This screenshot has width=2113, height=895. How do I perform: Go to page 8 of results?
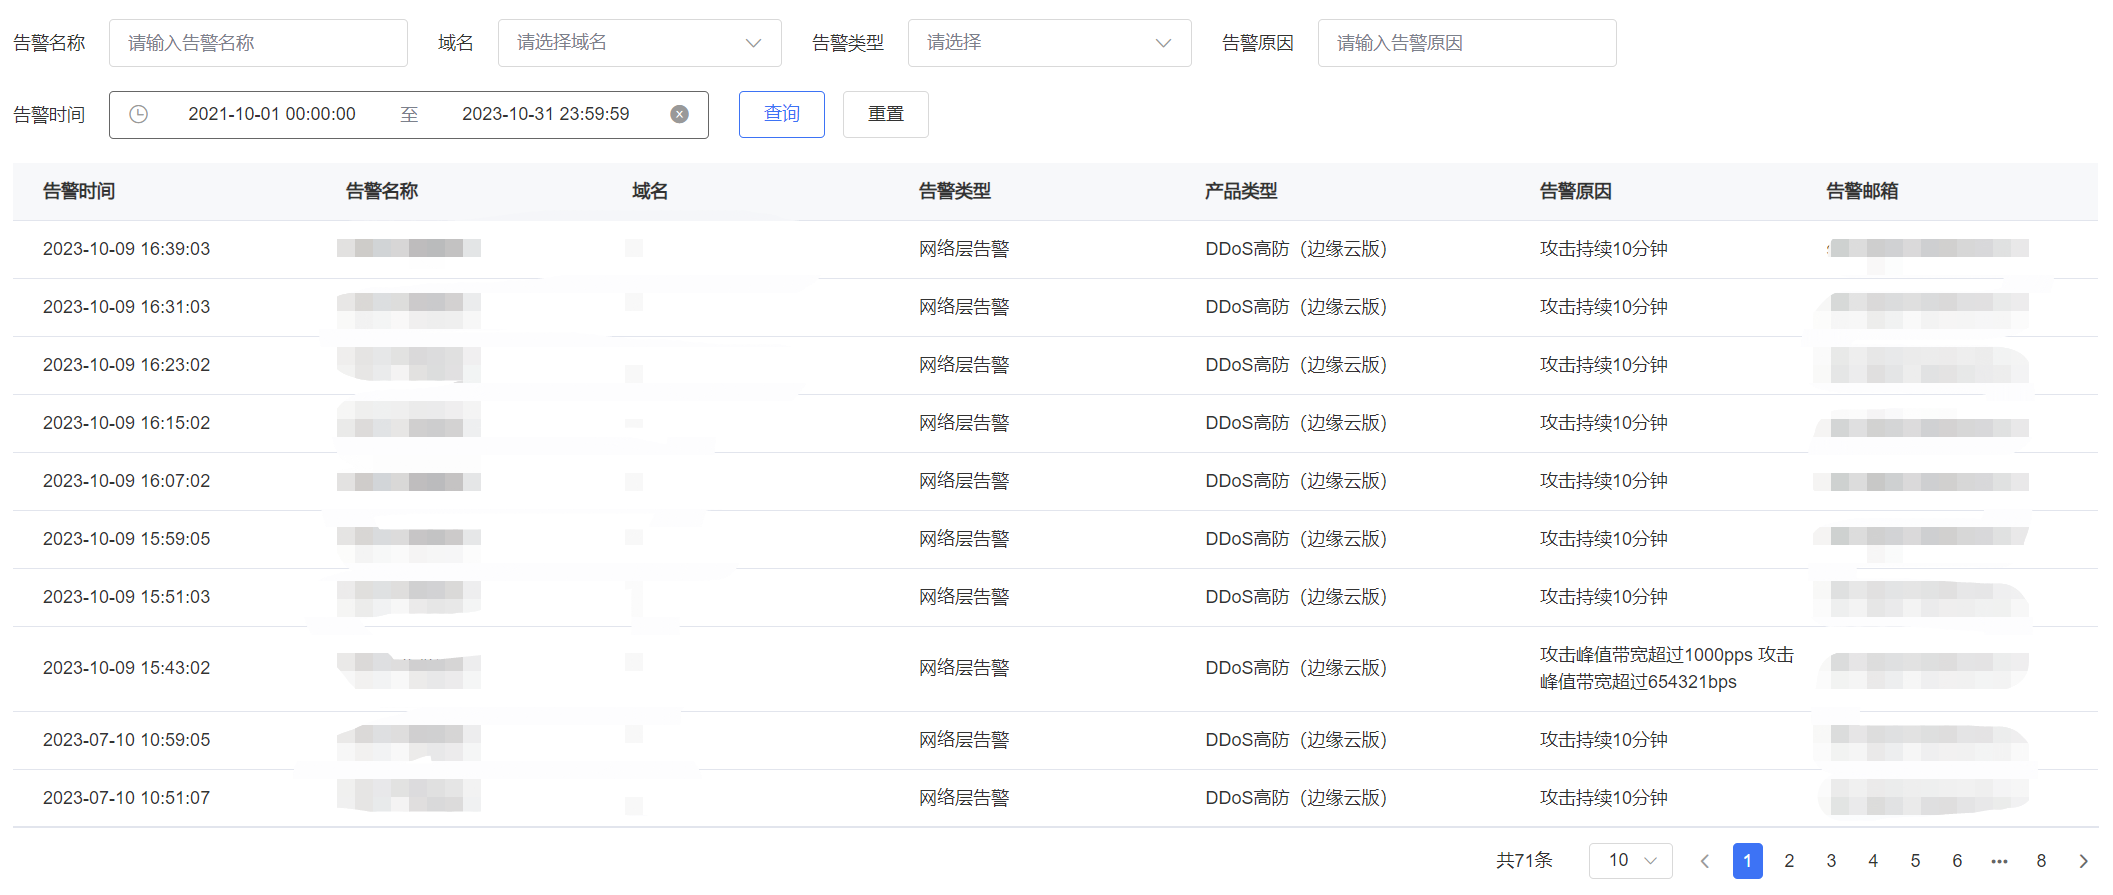tap(2041, 861)
